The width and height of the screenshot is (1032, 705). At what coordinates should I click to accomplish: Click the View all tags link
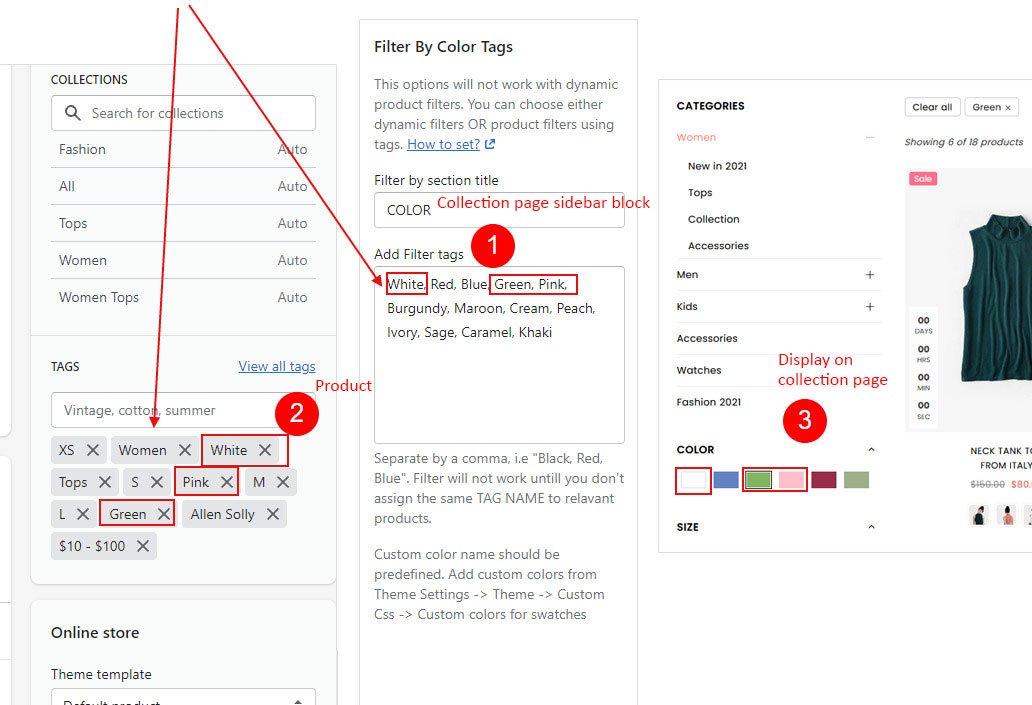tap(276, 367)
